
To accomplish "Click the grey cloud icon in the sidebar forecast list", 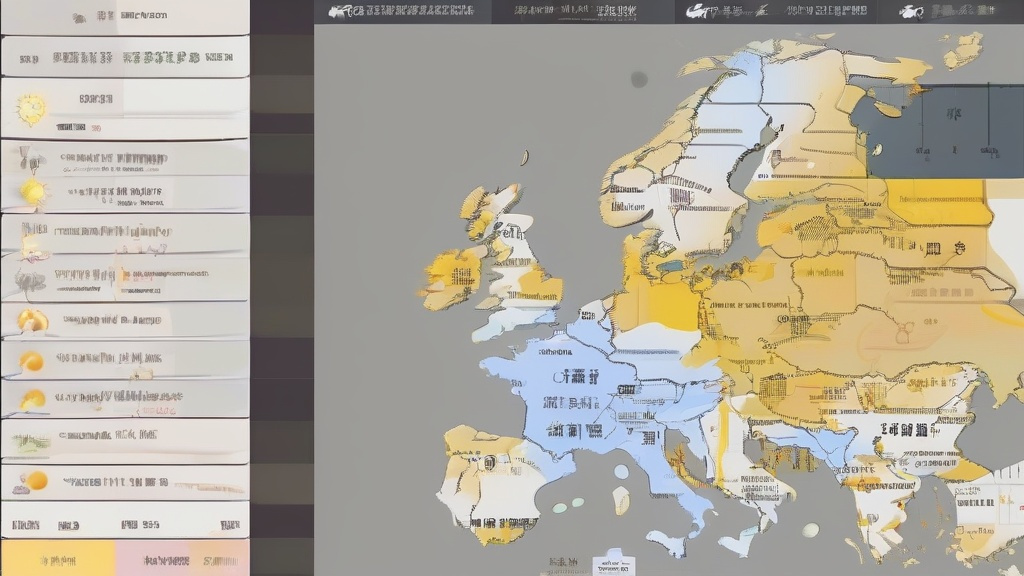I will tap(31, 281).
